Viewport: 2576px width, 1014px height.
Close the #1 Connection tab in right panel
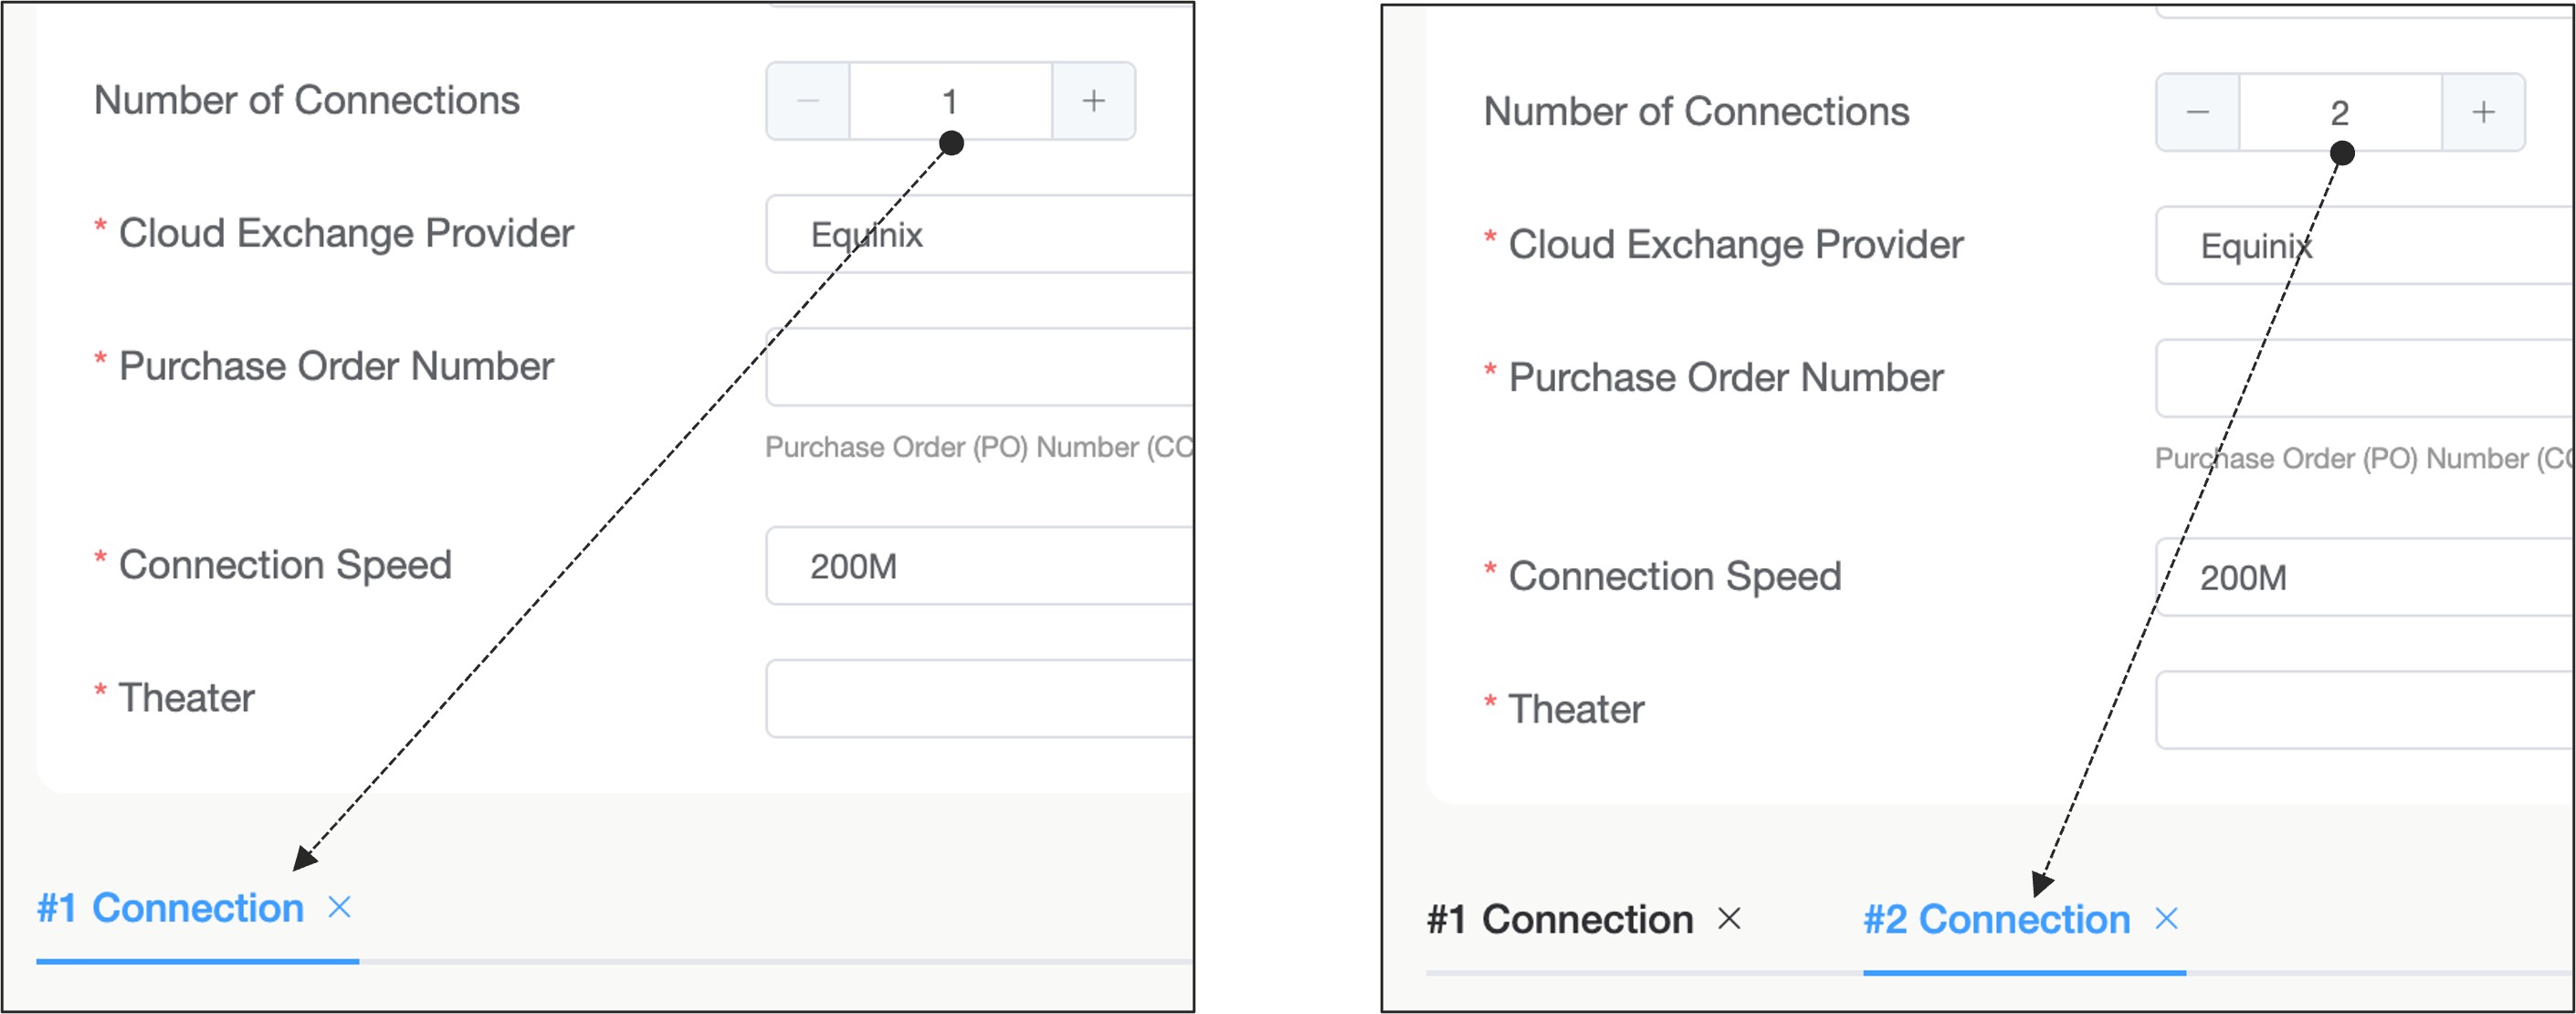1729,918
